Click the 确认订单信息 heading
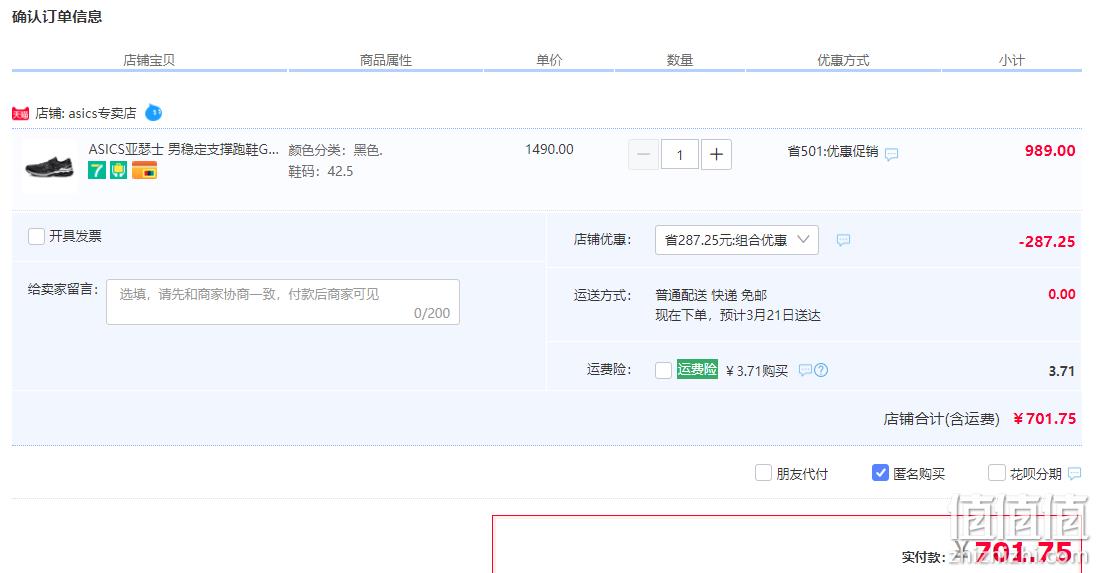The height and width of the screenshot is (573, 1098). [57, 17]
